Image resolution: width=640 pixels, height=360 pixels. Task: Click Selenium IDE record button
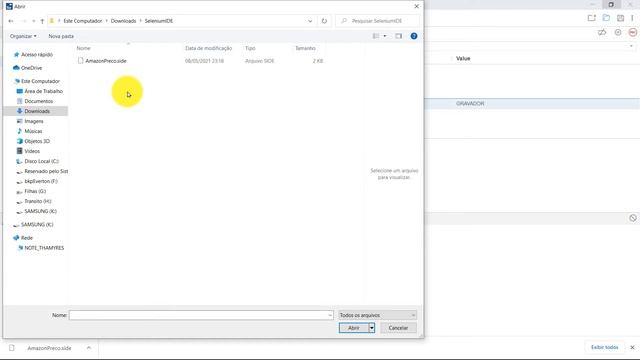633,32
